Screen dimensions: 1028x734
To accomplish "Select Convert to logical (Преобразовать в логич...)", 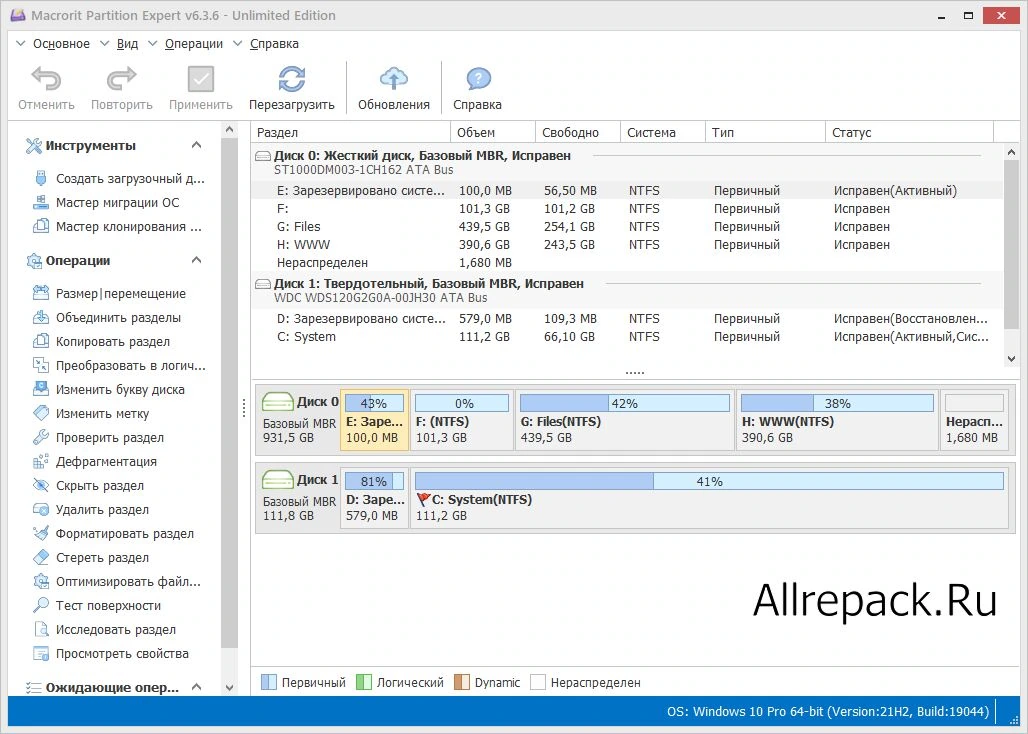I will tap(119, 366).
